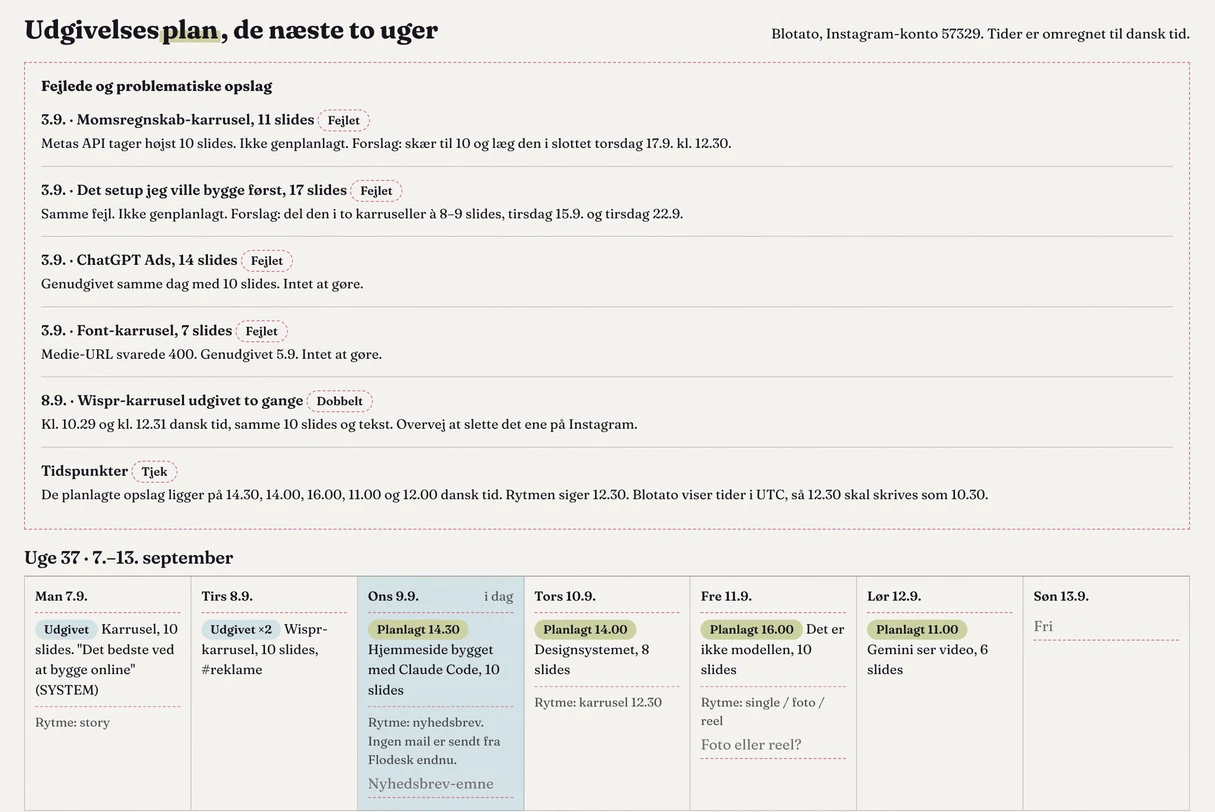
Task: Click 'Rytme: story' under Monday
Action: tap(72, 722)
